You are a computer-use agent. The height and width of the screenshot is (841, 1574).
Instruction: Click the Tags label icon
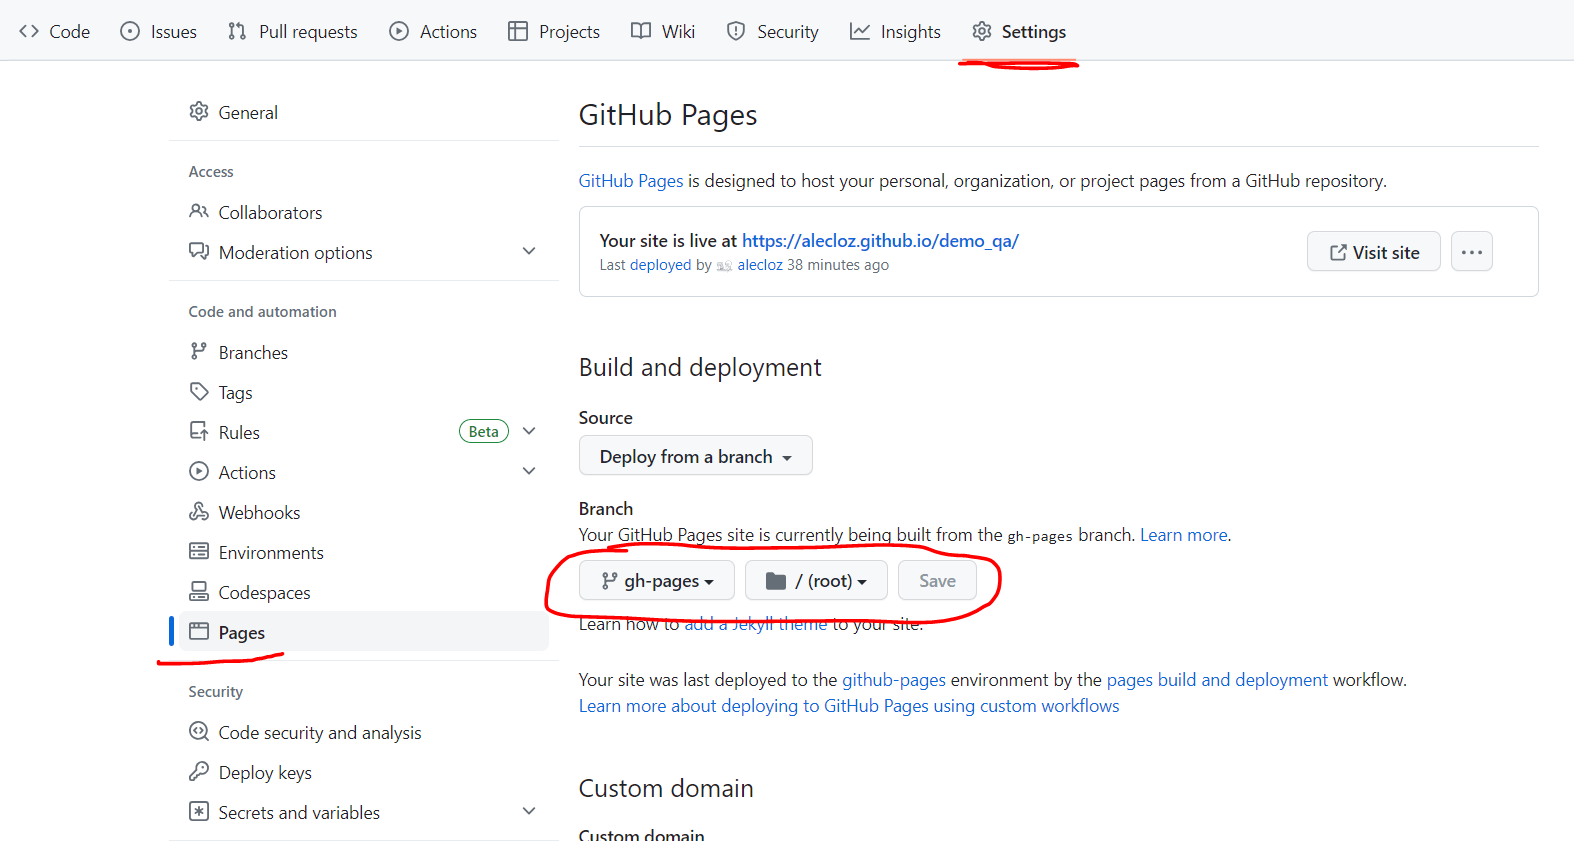199,392
